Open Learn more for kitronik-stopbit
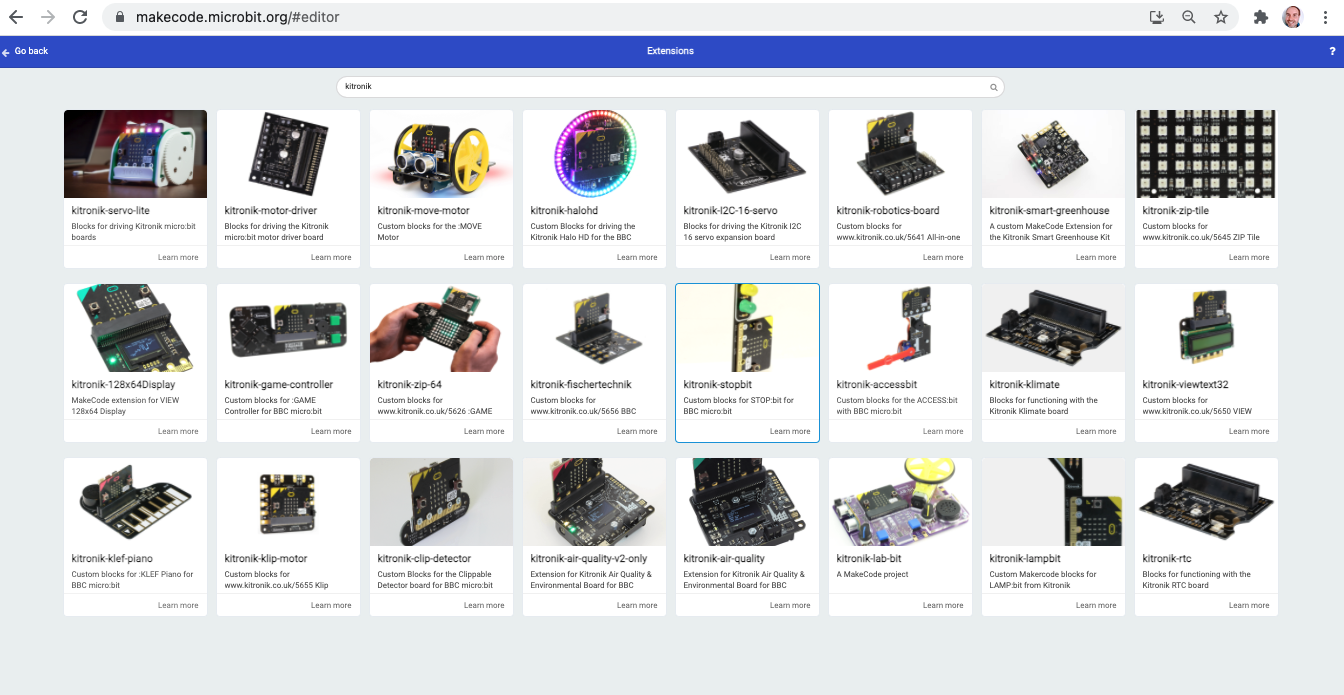The width and height of the screenshot is (1344, 695). pos(790,431)
